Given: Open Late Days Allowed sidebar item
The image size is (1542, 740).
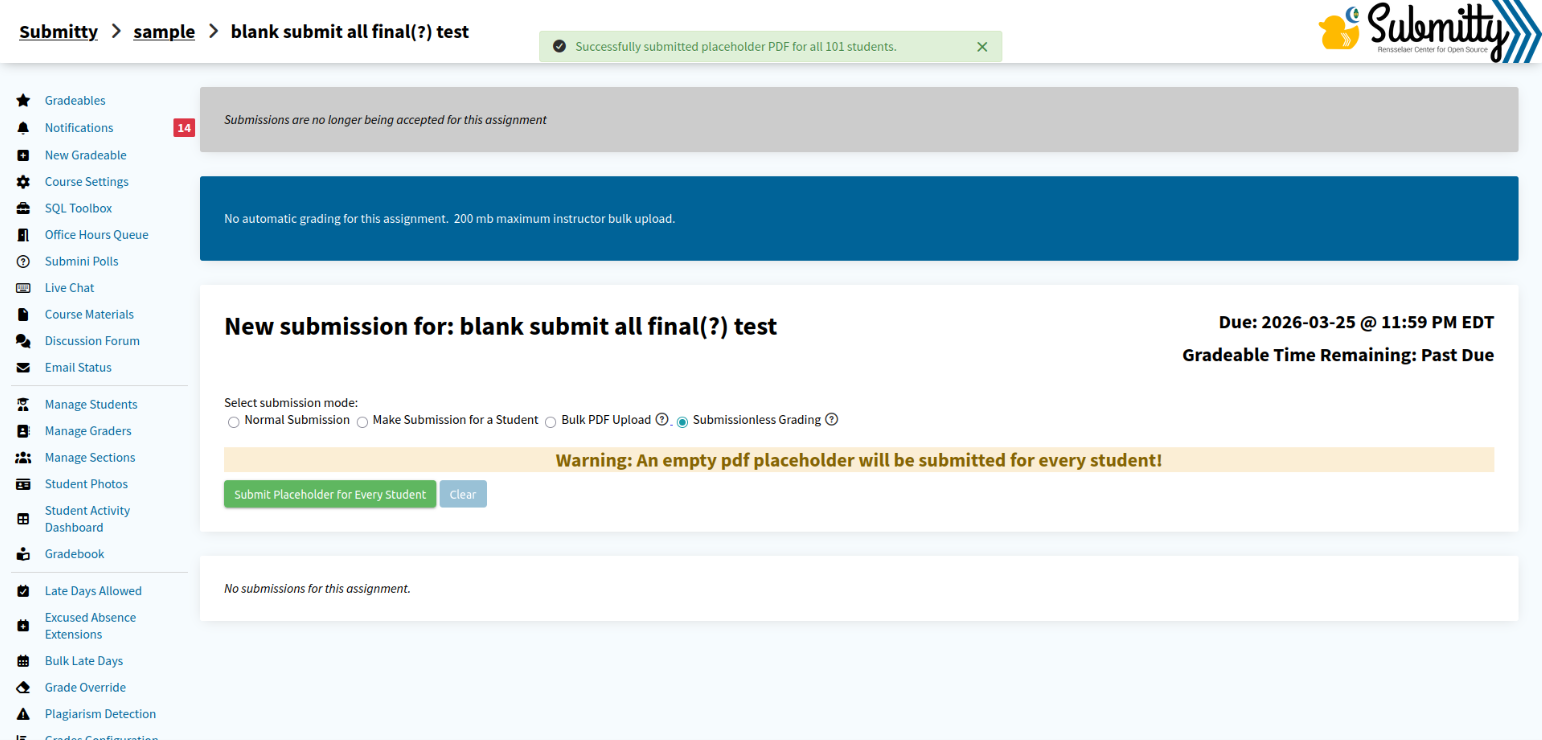Looking at the screenshot, I should click(x=93, y=591).
